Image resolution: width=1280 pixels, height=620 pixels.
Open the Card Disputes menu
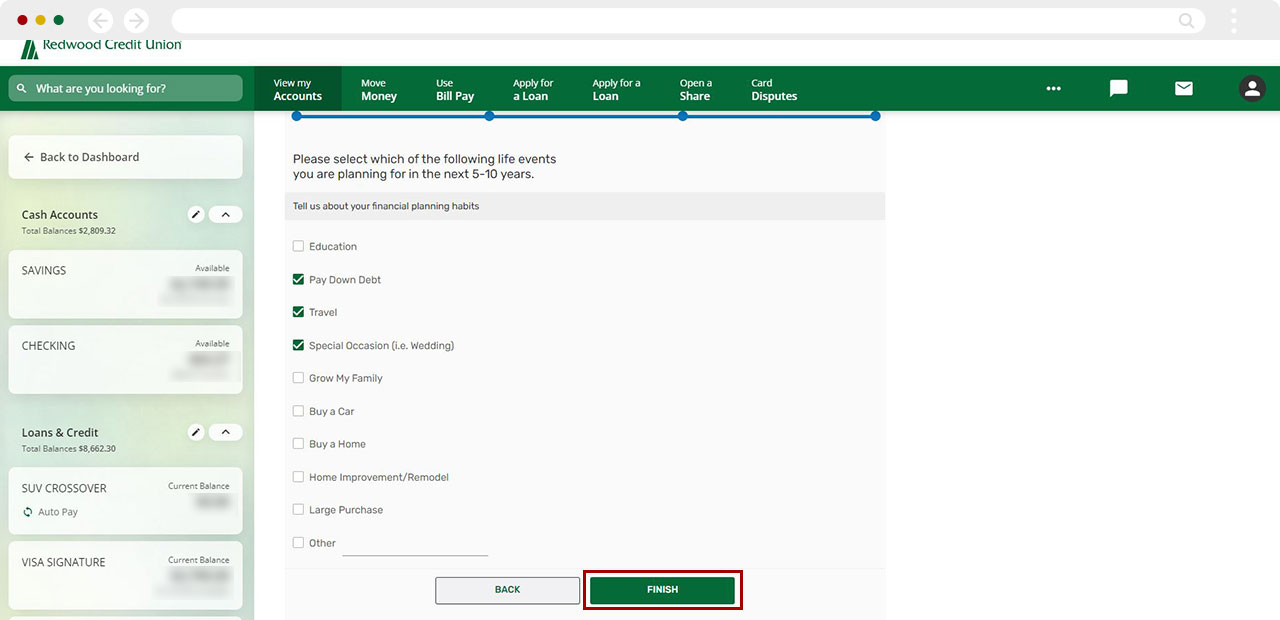pyautogui.click(x=774, y=89)
